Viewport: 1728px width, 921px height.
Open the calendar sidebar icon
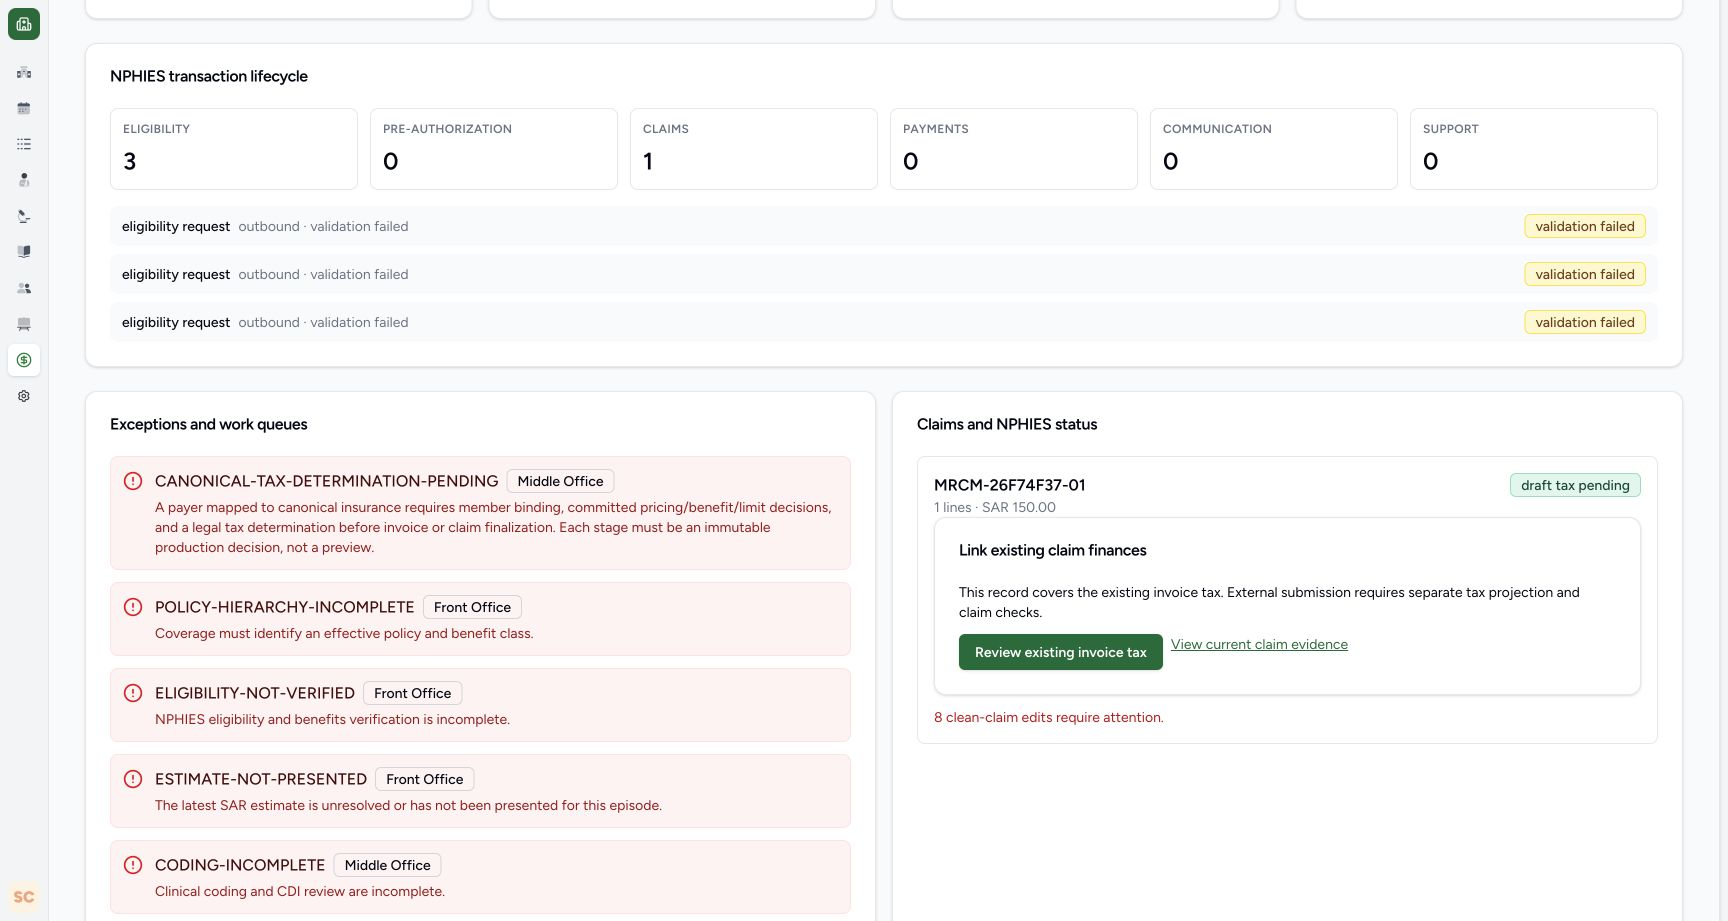(x=24, y=108)
